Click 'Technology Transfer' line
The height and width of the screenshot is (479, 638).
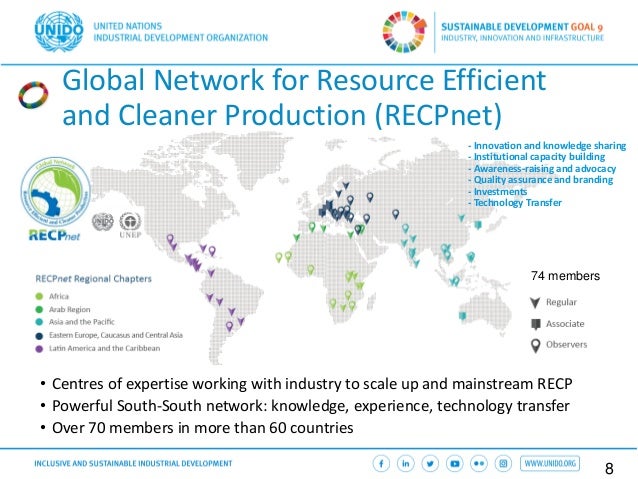(515, 203)
